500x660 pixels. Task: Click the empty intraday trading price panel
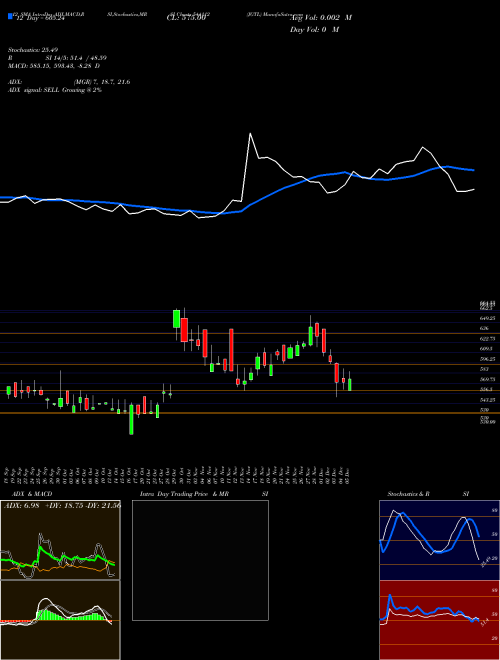coord(200,560)
